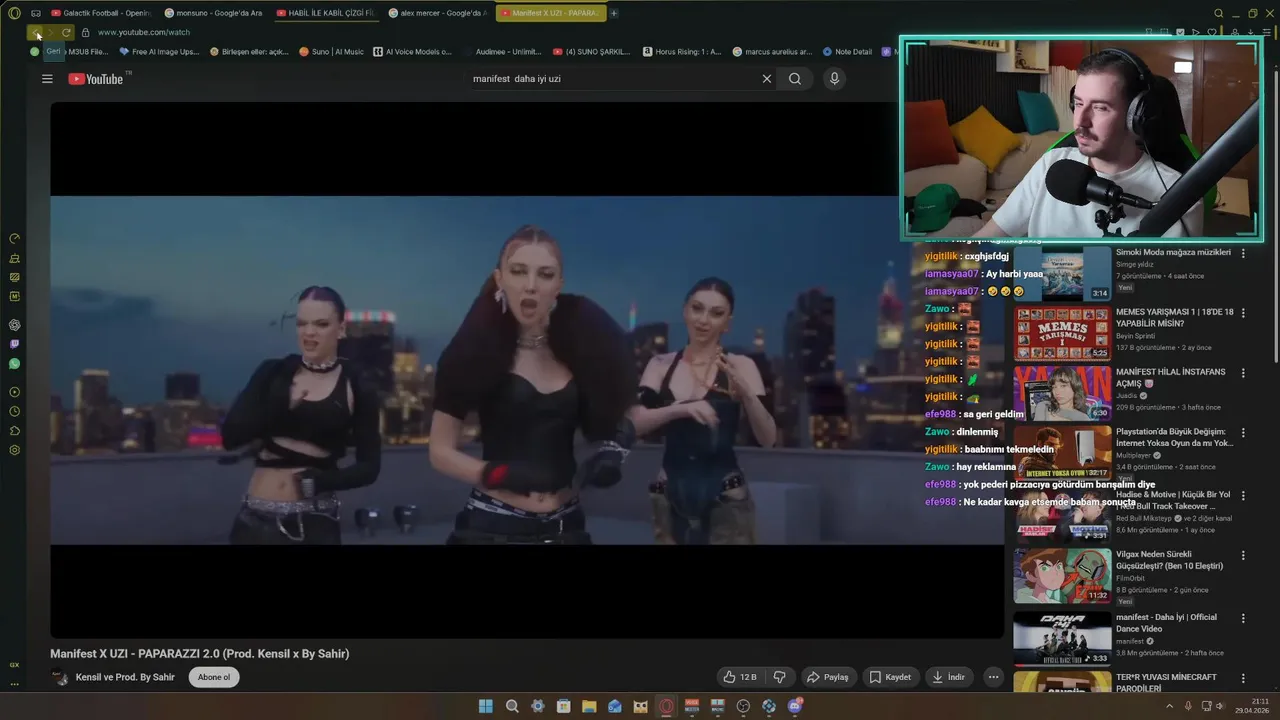This screenshot has height=720, width=1280.
Task: Open Discord from the taskbar
Action: click(x=794, y=706)
